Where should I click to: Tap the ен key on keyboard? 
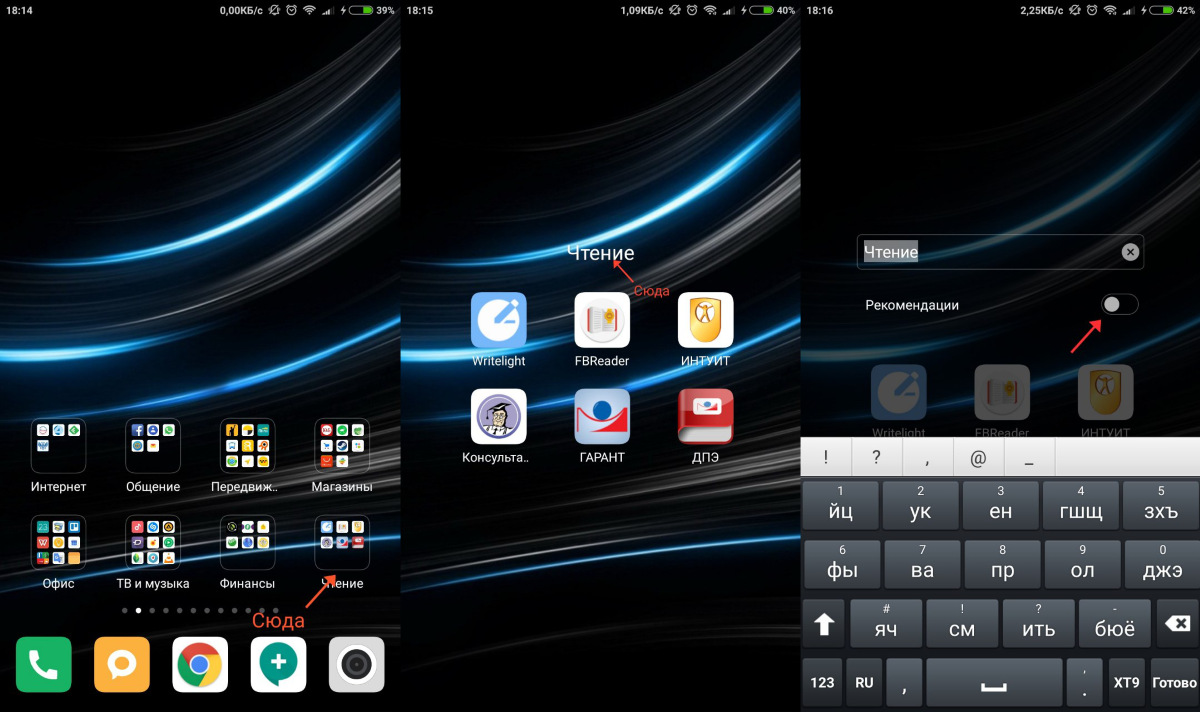click(x=1001, y=505)
